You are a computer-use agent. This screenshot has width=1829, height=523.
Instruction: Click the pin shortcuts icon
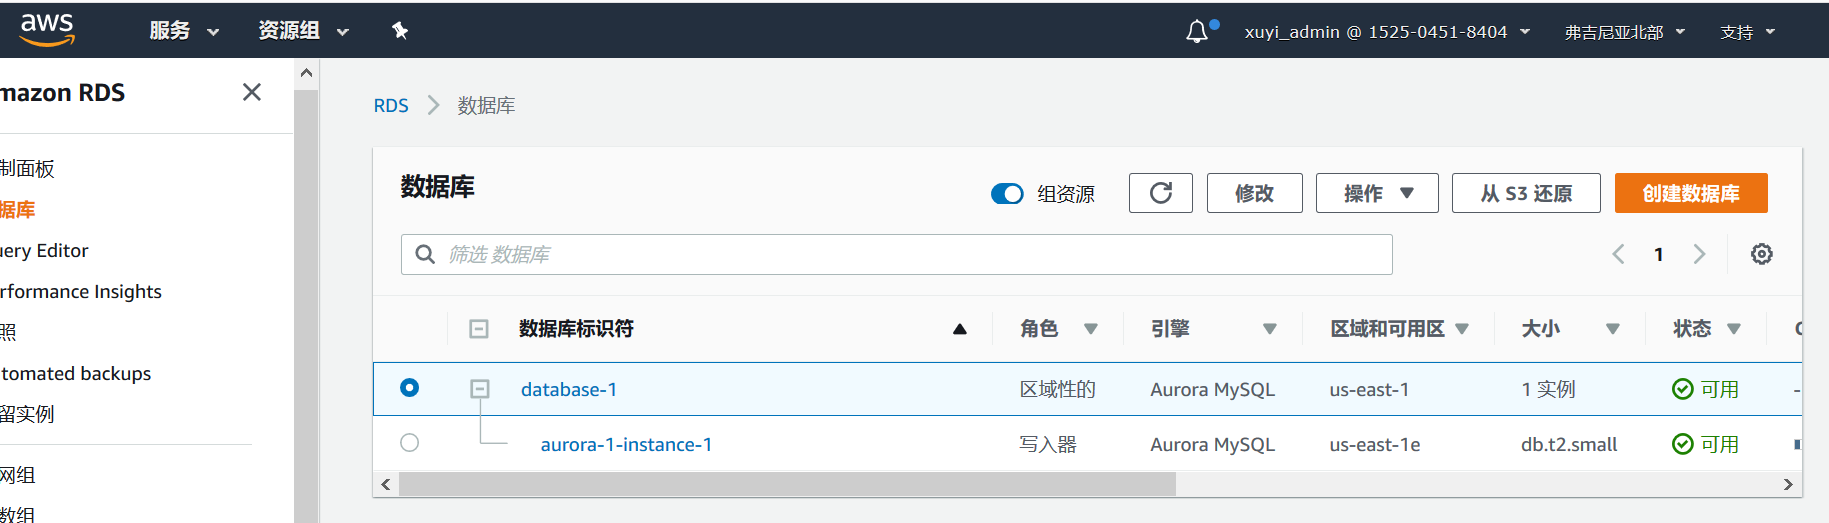pyautogui.click(x=400, y=31)
